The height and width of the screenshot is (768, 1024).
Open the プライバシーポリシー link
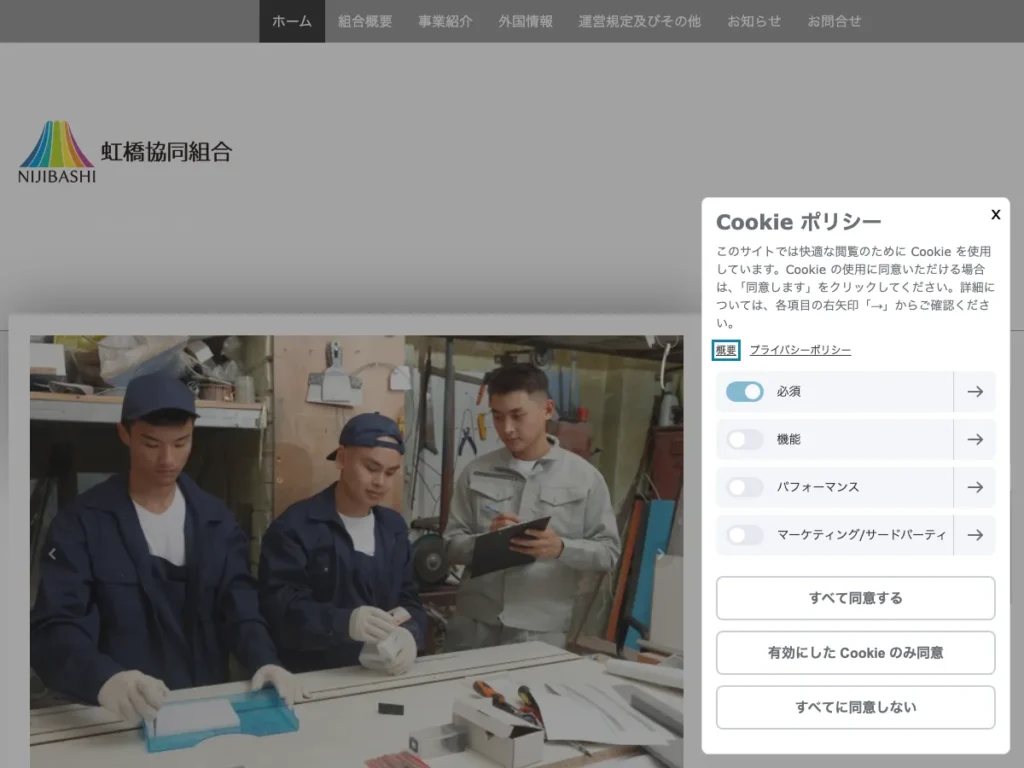tap(800, 350)
